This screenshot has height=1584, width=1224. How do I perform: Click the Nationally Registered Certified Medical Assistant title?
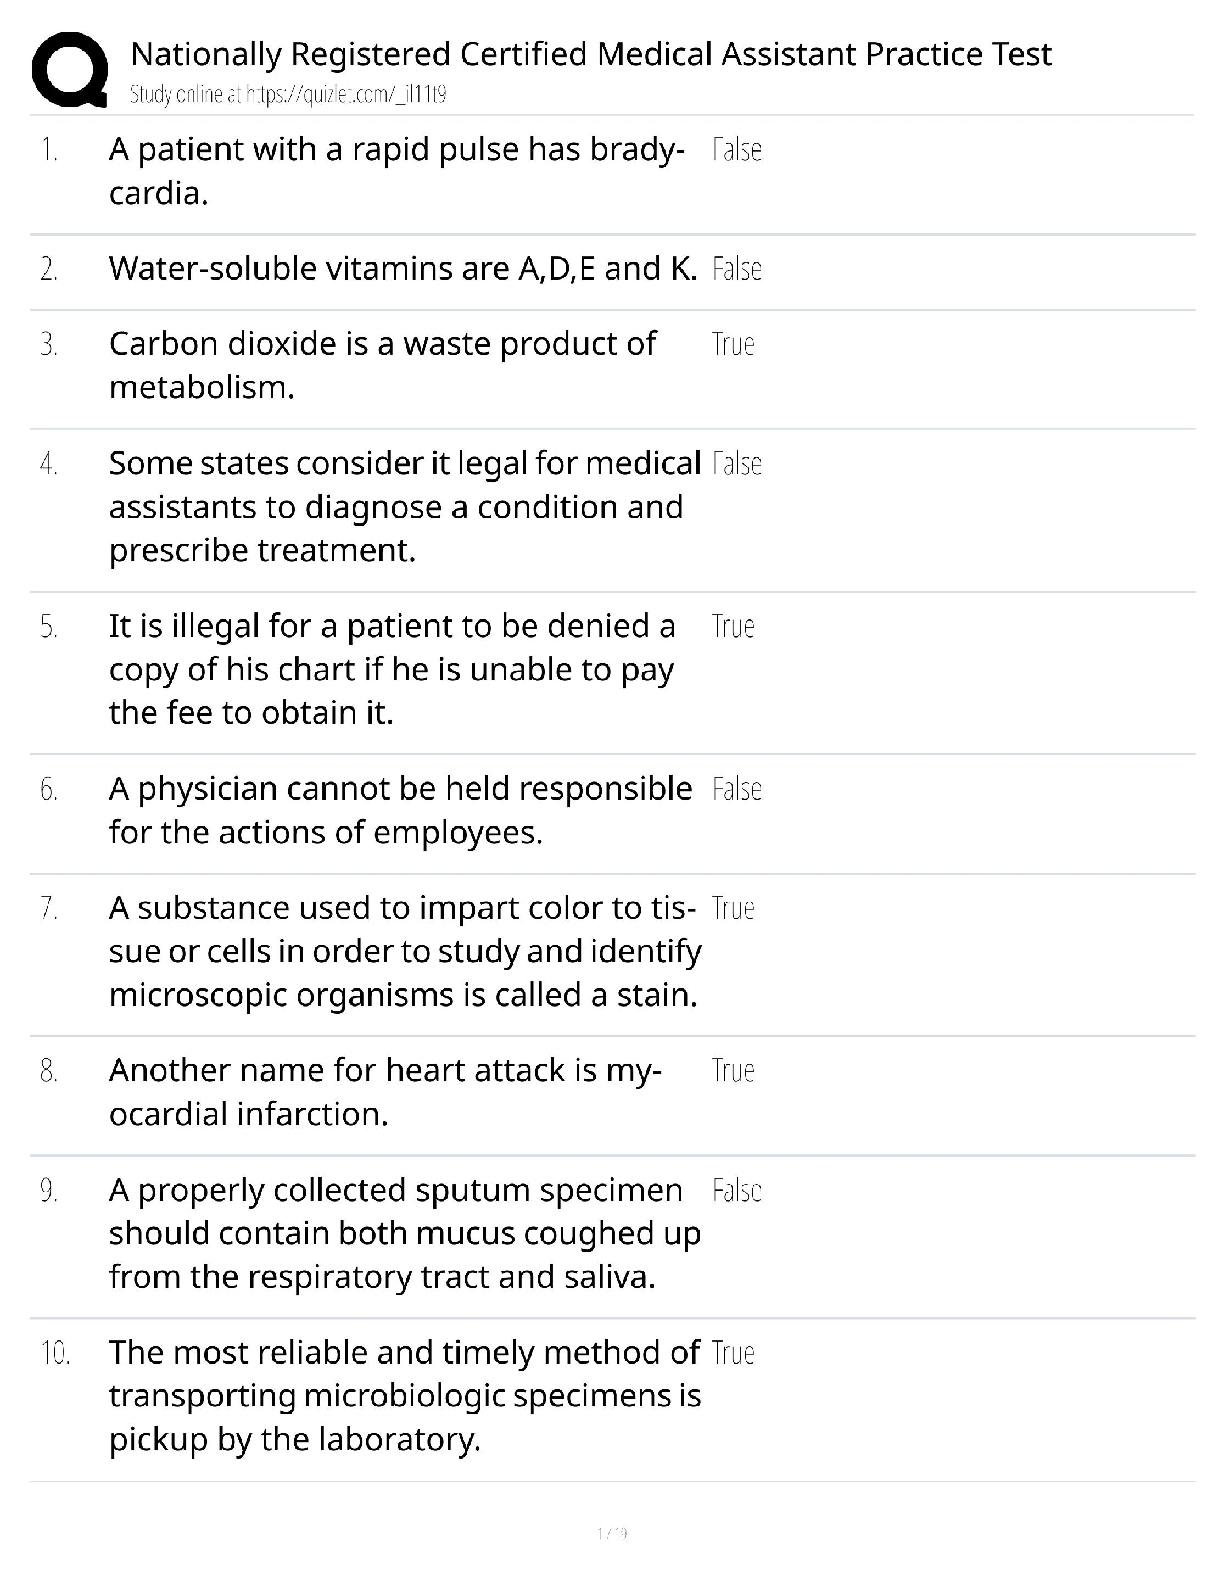590,54
